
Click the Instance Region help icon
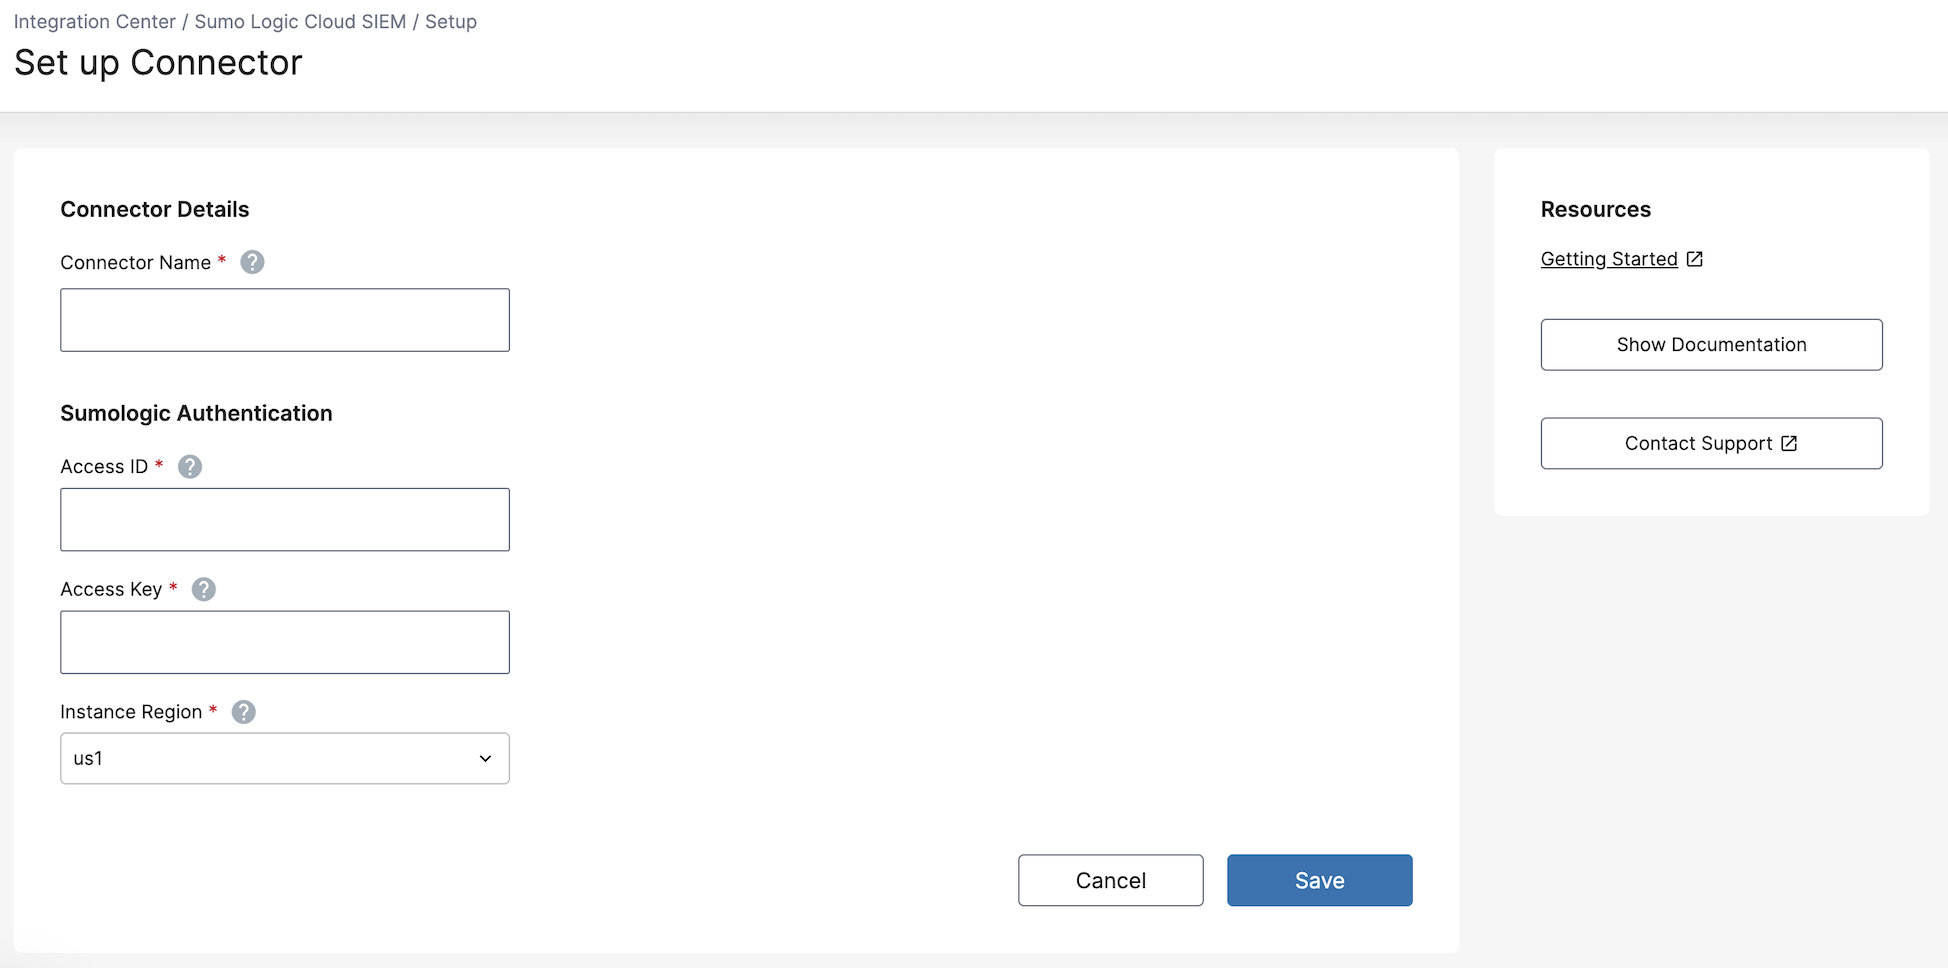(x=244, y=711)
